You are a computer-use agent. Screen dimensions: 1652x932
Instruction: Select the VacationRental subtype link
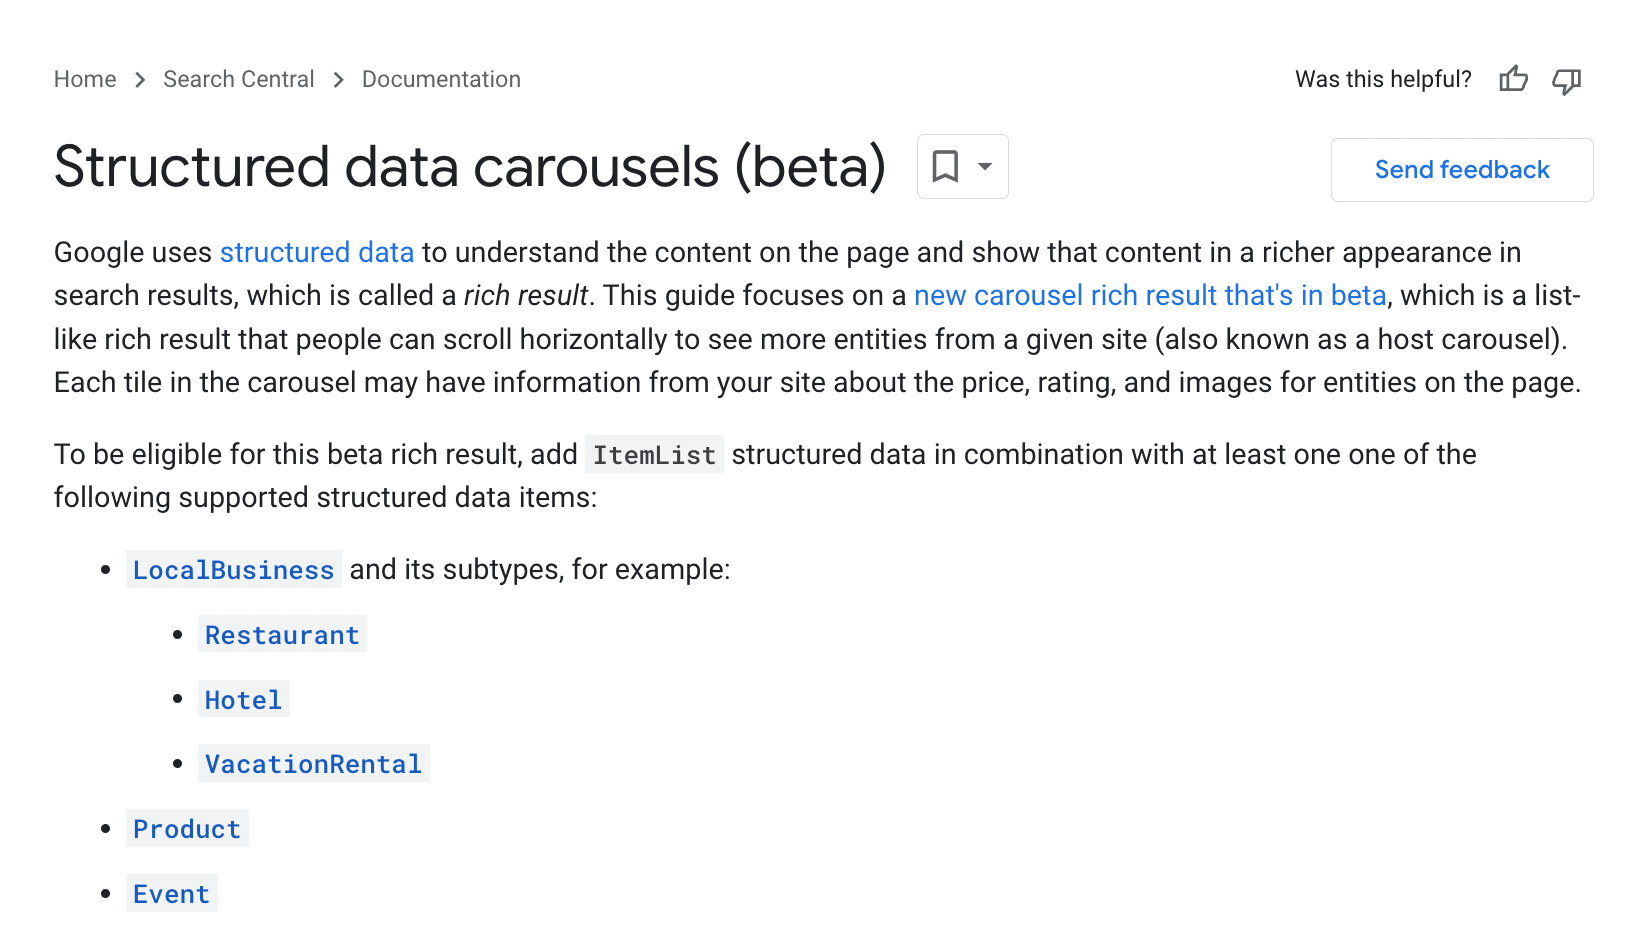[x=313, y=764]
